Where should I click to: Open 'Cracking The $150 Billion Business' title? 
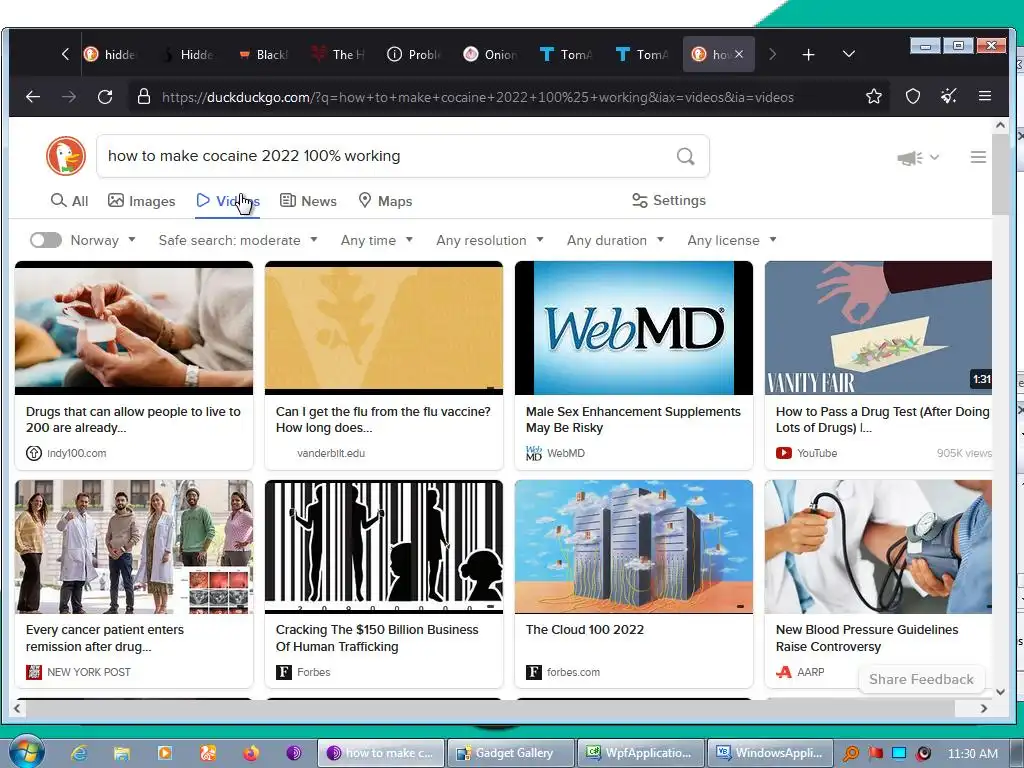coord(377,638)
